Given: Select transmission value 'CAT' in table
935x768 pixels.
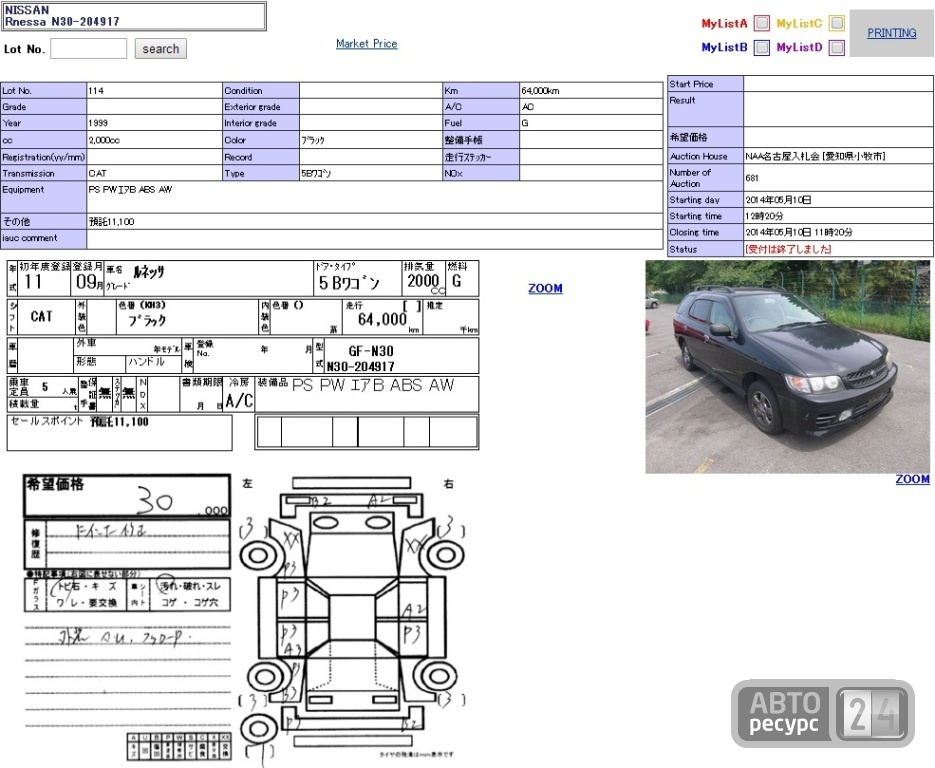Looking at the screenshot, I should [97, 174].
